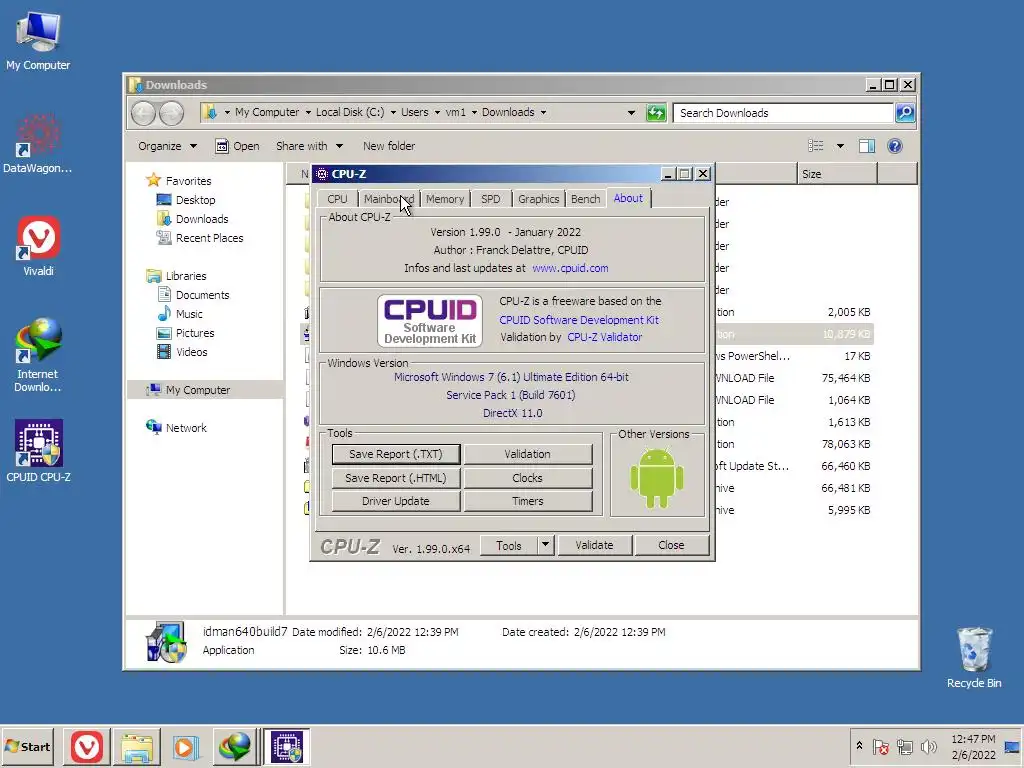Click the volume speaker tray icon
Viewport: 1024px width, 768px height.
pos(928,746)
